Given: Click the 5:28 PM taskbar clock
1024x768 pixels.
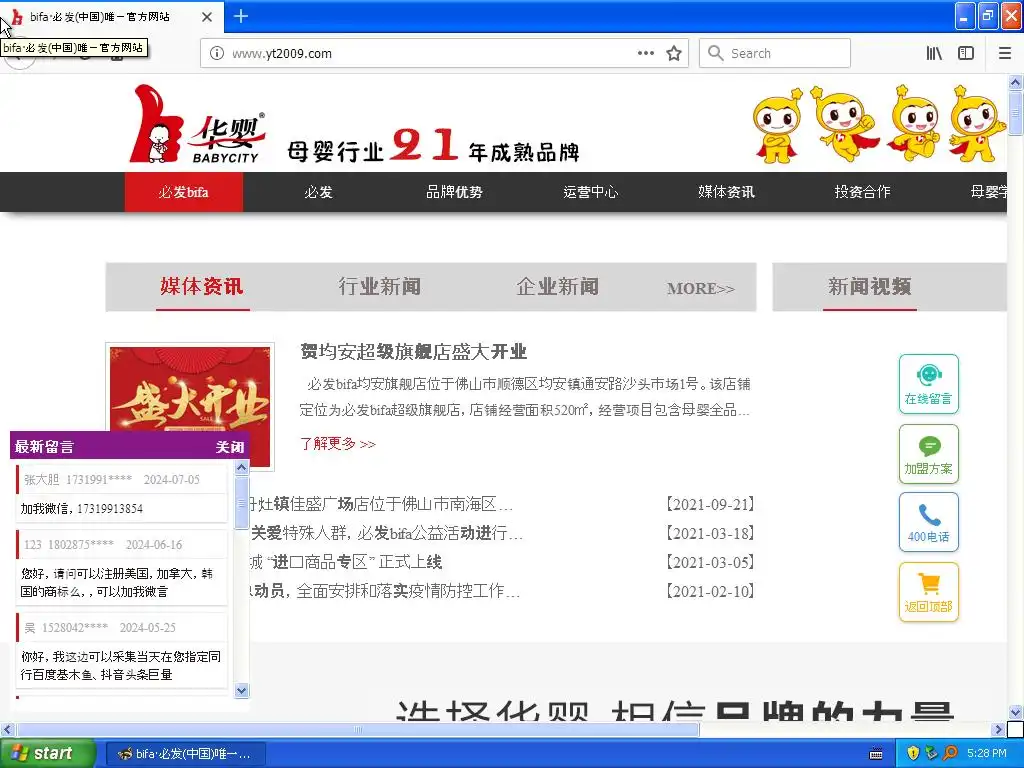Looking at the screenshot, I should click(x=987, y=754).
